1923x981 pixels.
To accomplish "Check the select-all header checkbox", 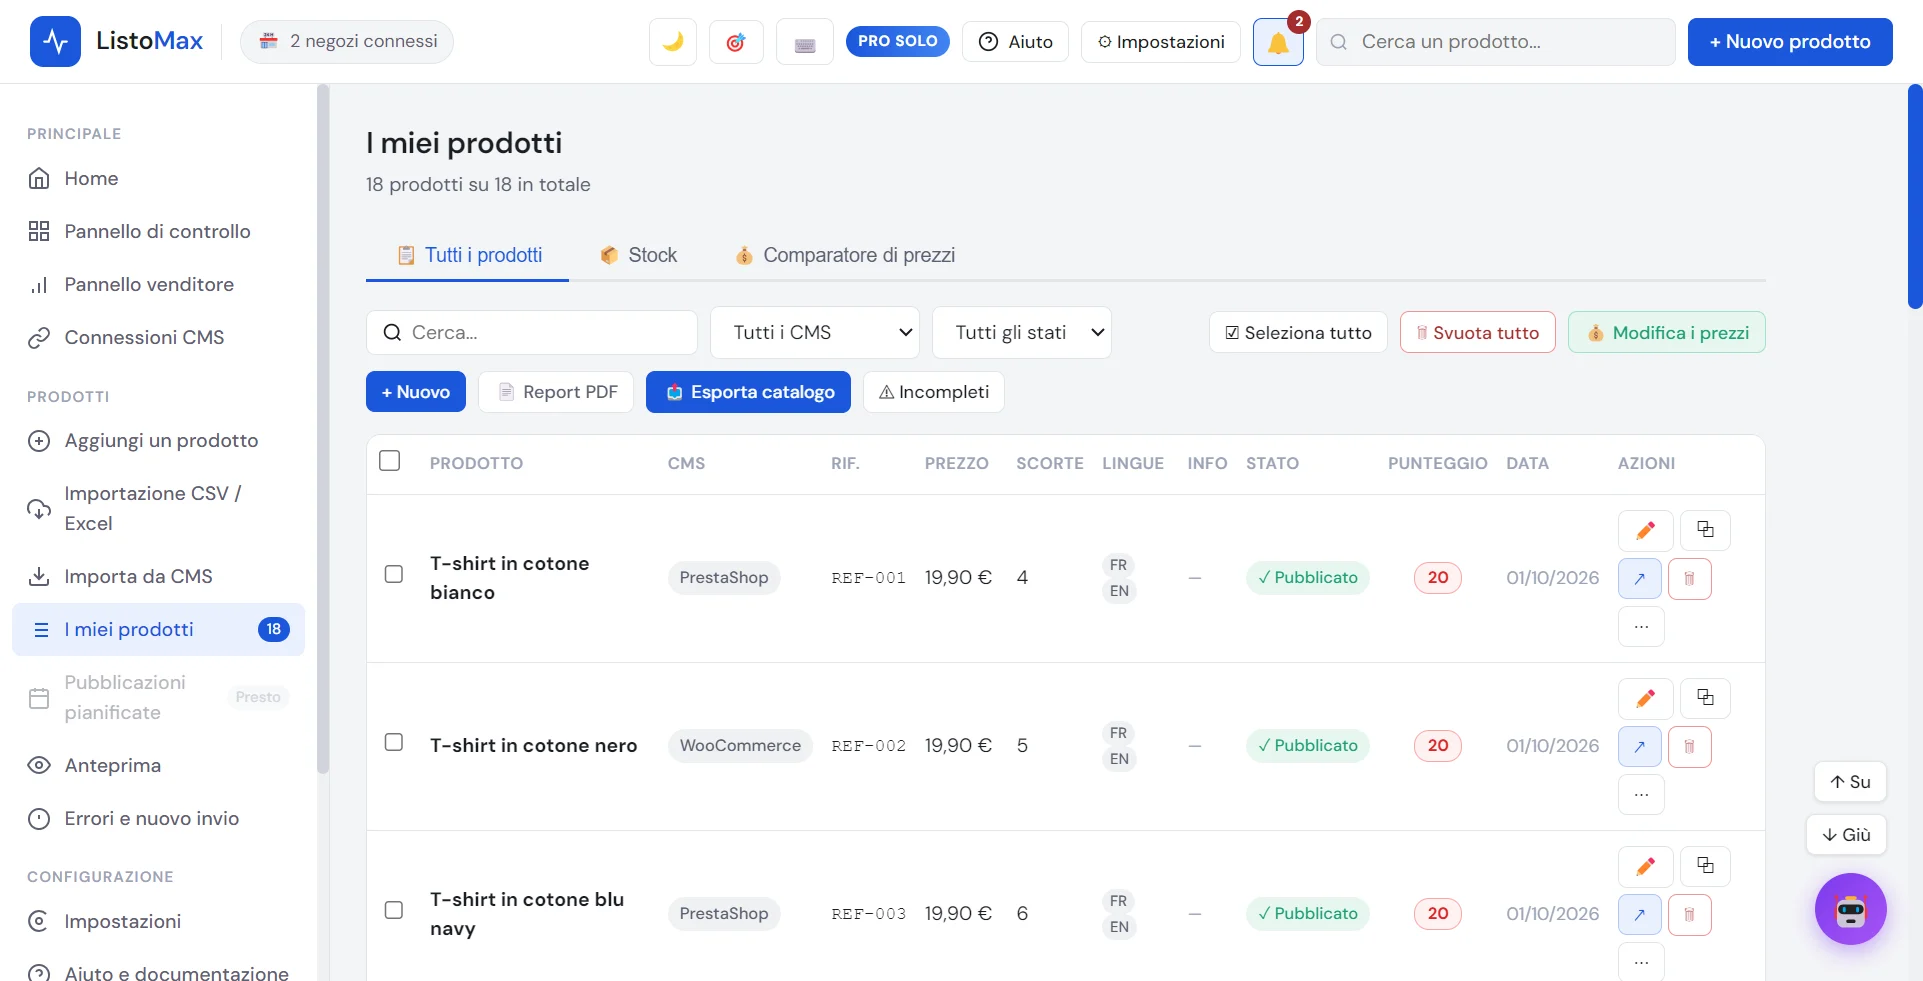I will 390,461.
